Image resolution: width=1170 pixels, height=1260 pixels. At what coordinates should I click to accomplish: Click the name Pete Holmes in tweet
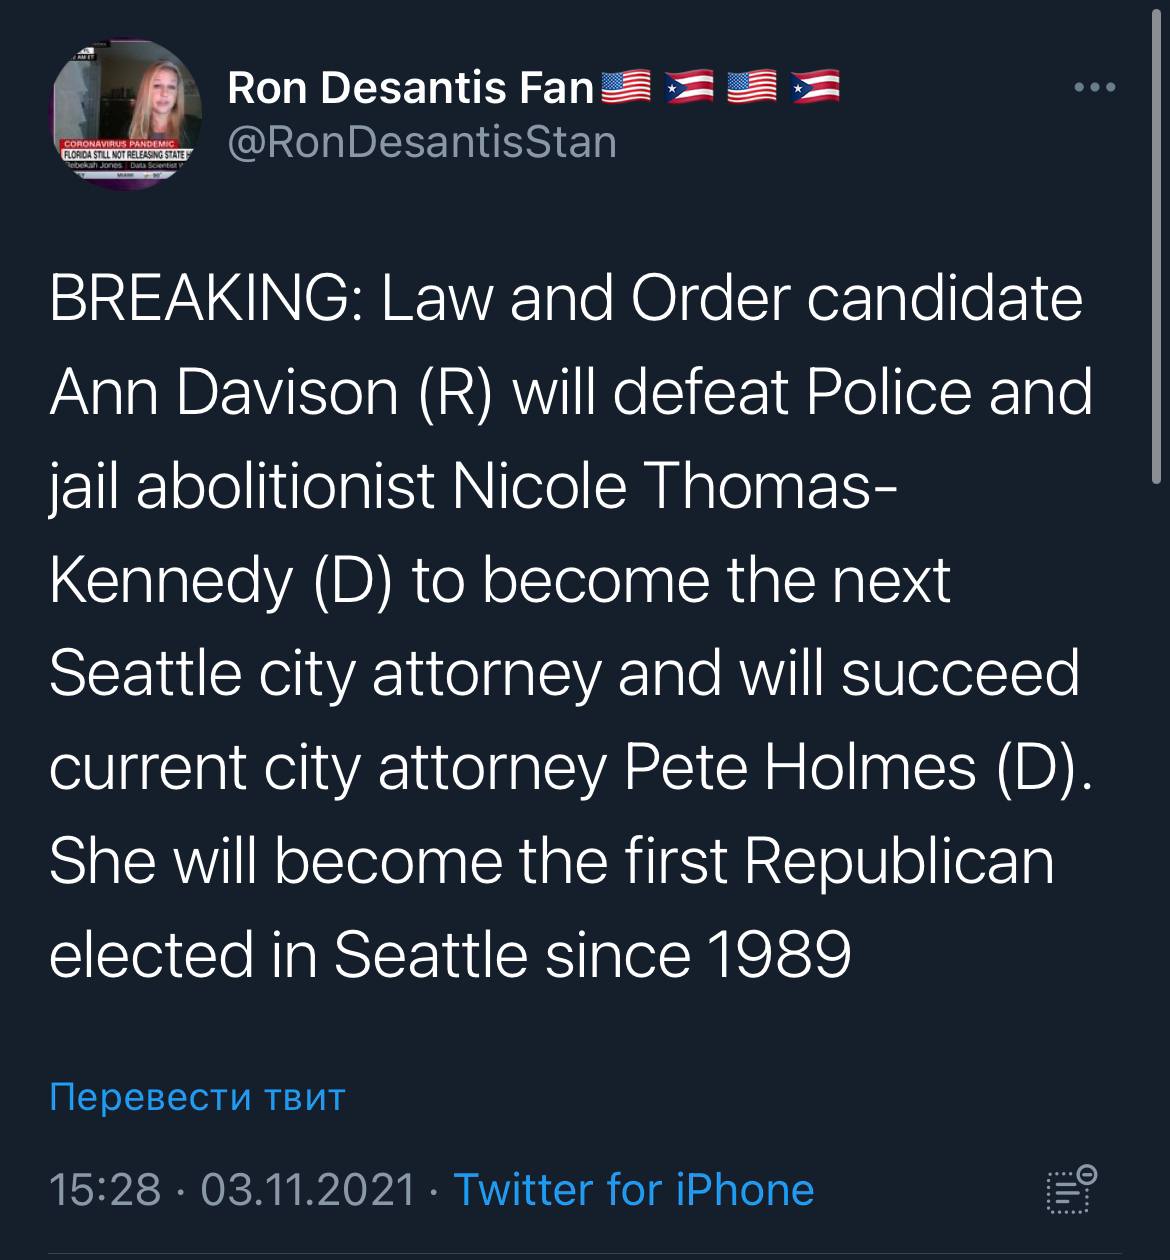click(800, 767)
